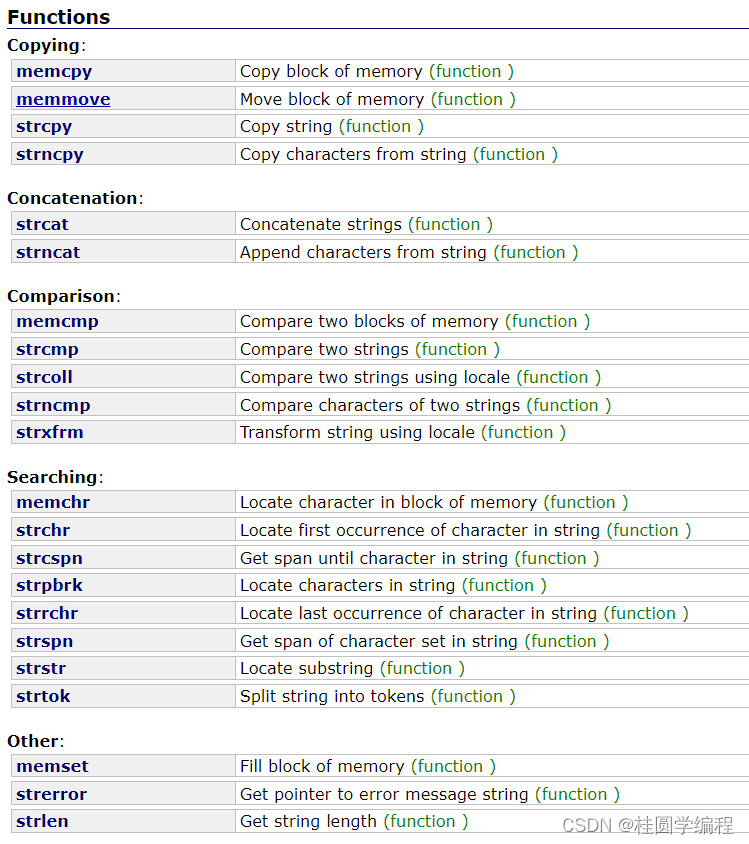This screenshot has width=749, height=844.
Task: Select the strcat link under Concatenation
Action: [42, 224]
